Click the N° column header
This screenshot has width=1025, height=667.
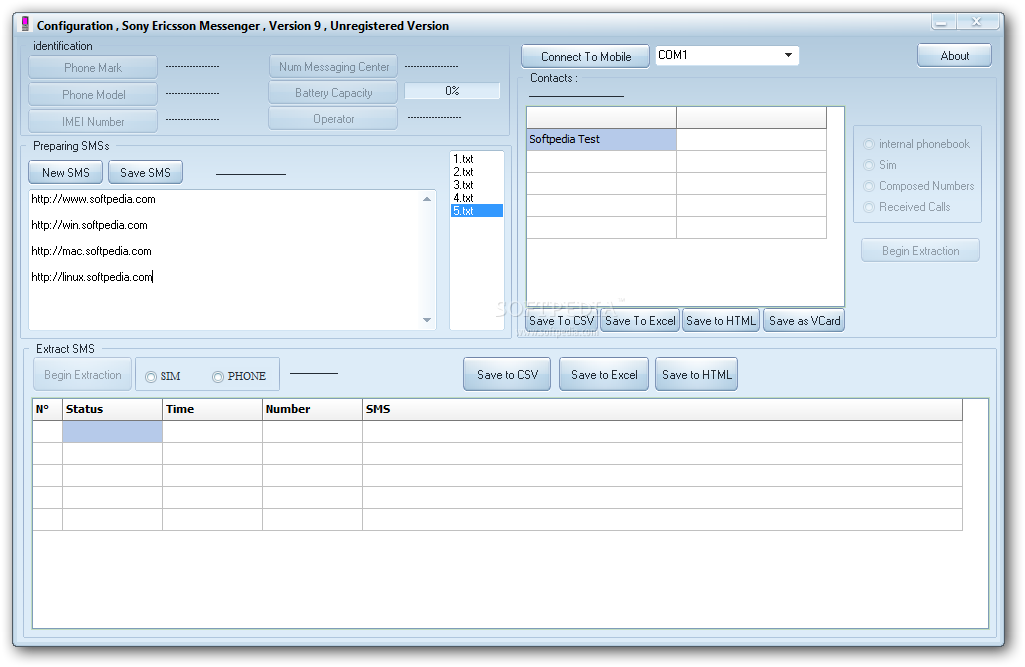tap(47, 409)
